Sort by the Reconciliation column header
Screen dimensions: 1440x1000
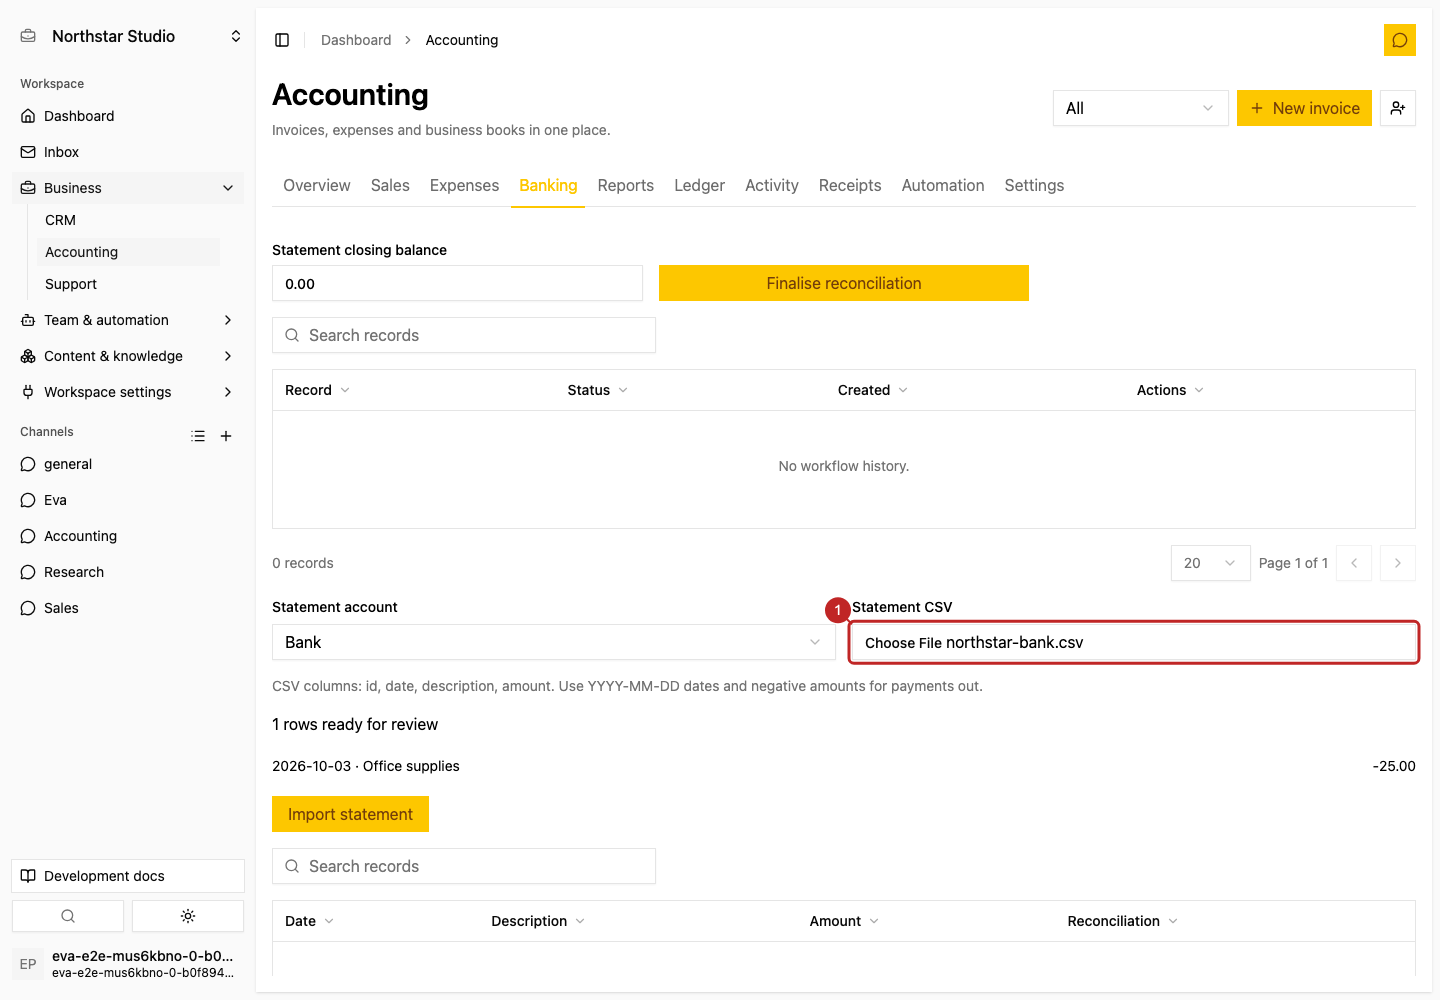pyautogui.click(x=1122, y=921)
